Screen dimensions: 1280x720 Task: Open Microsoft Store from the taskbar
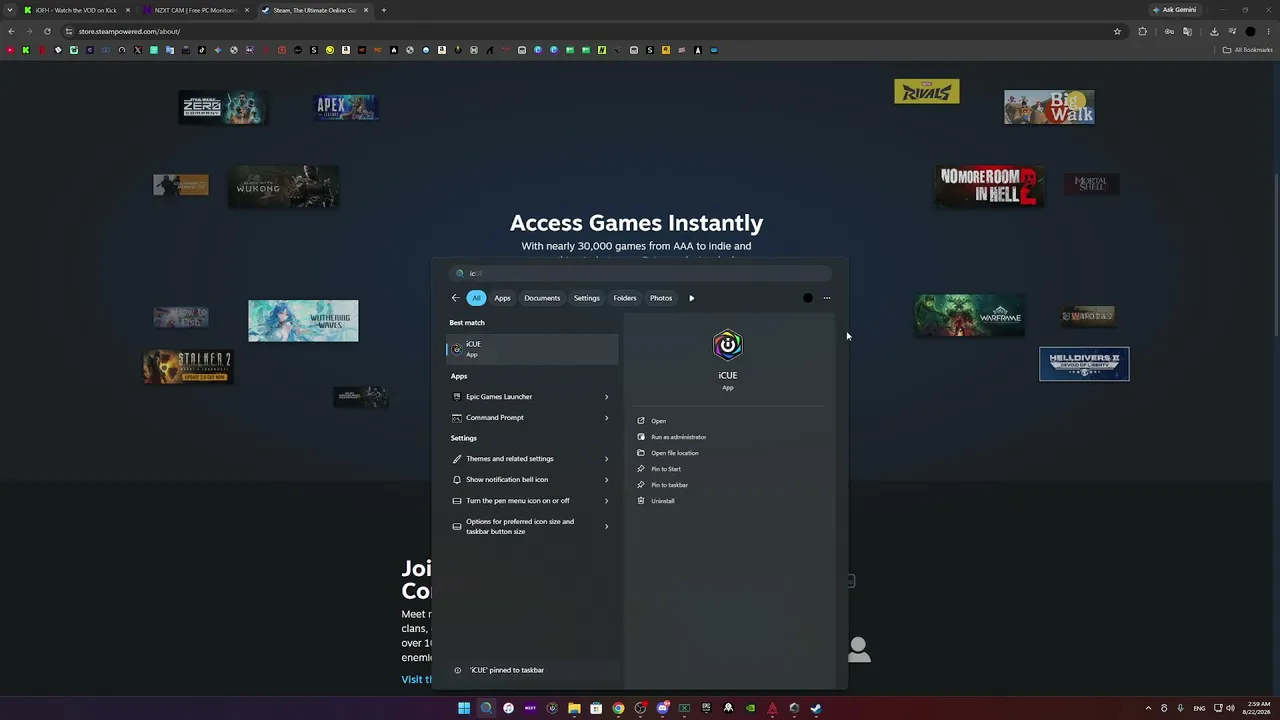click(x=596, y=708)
